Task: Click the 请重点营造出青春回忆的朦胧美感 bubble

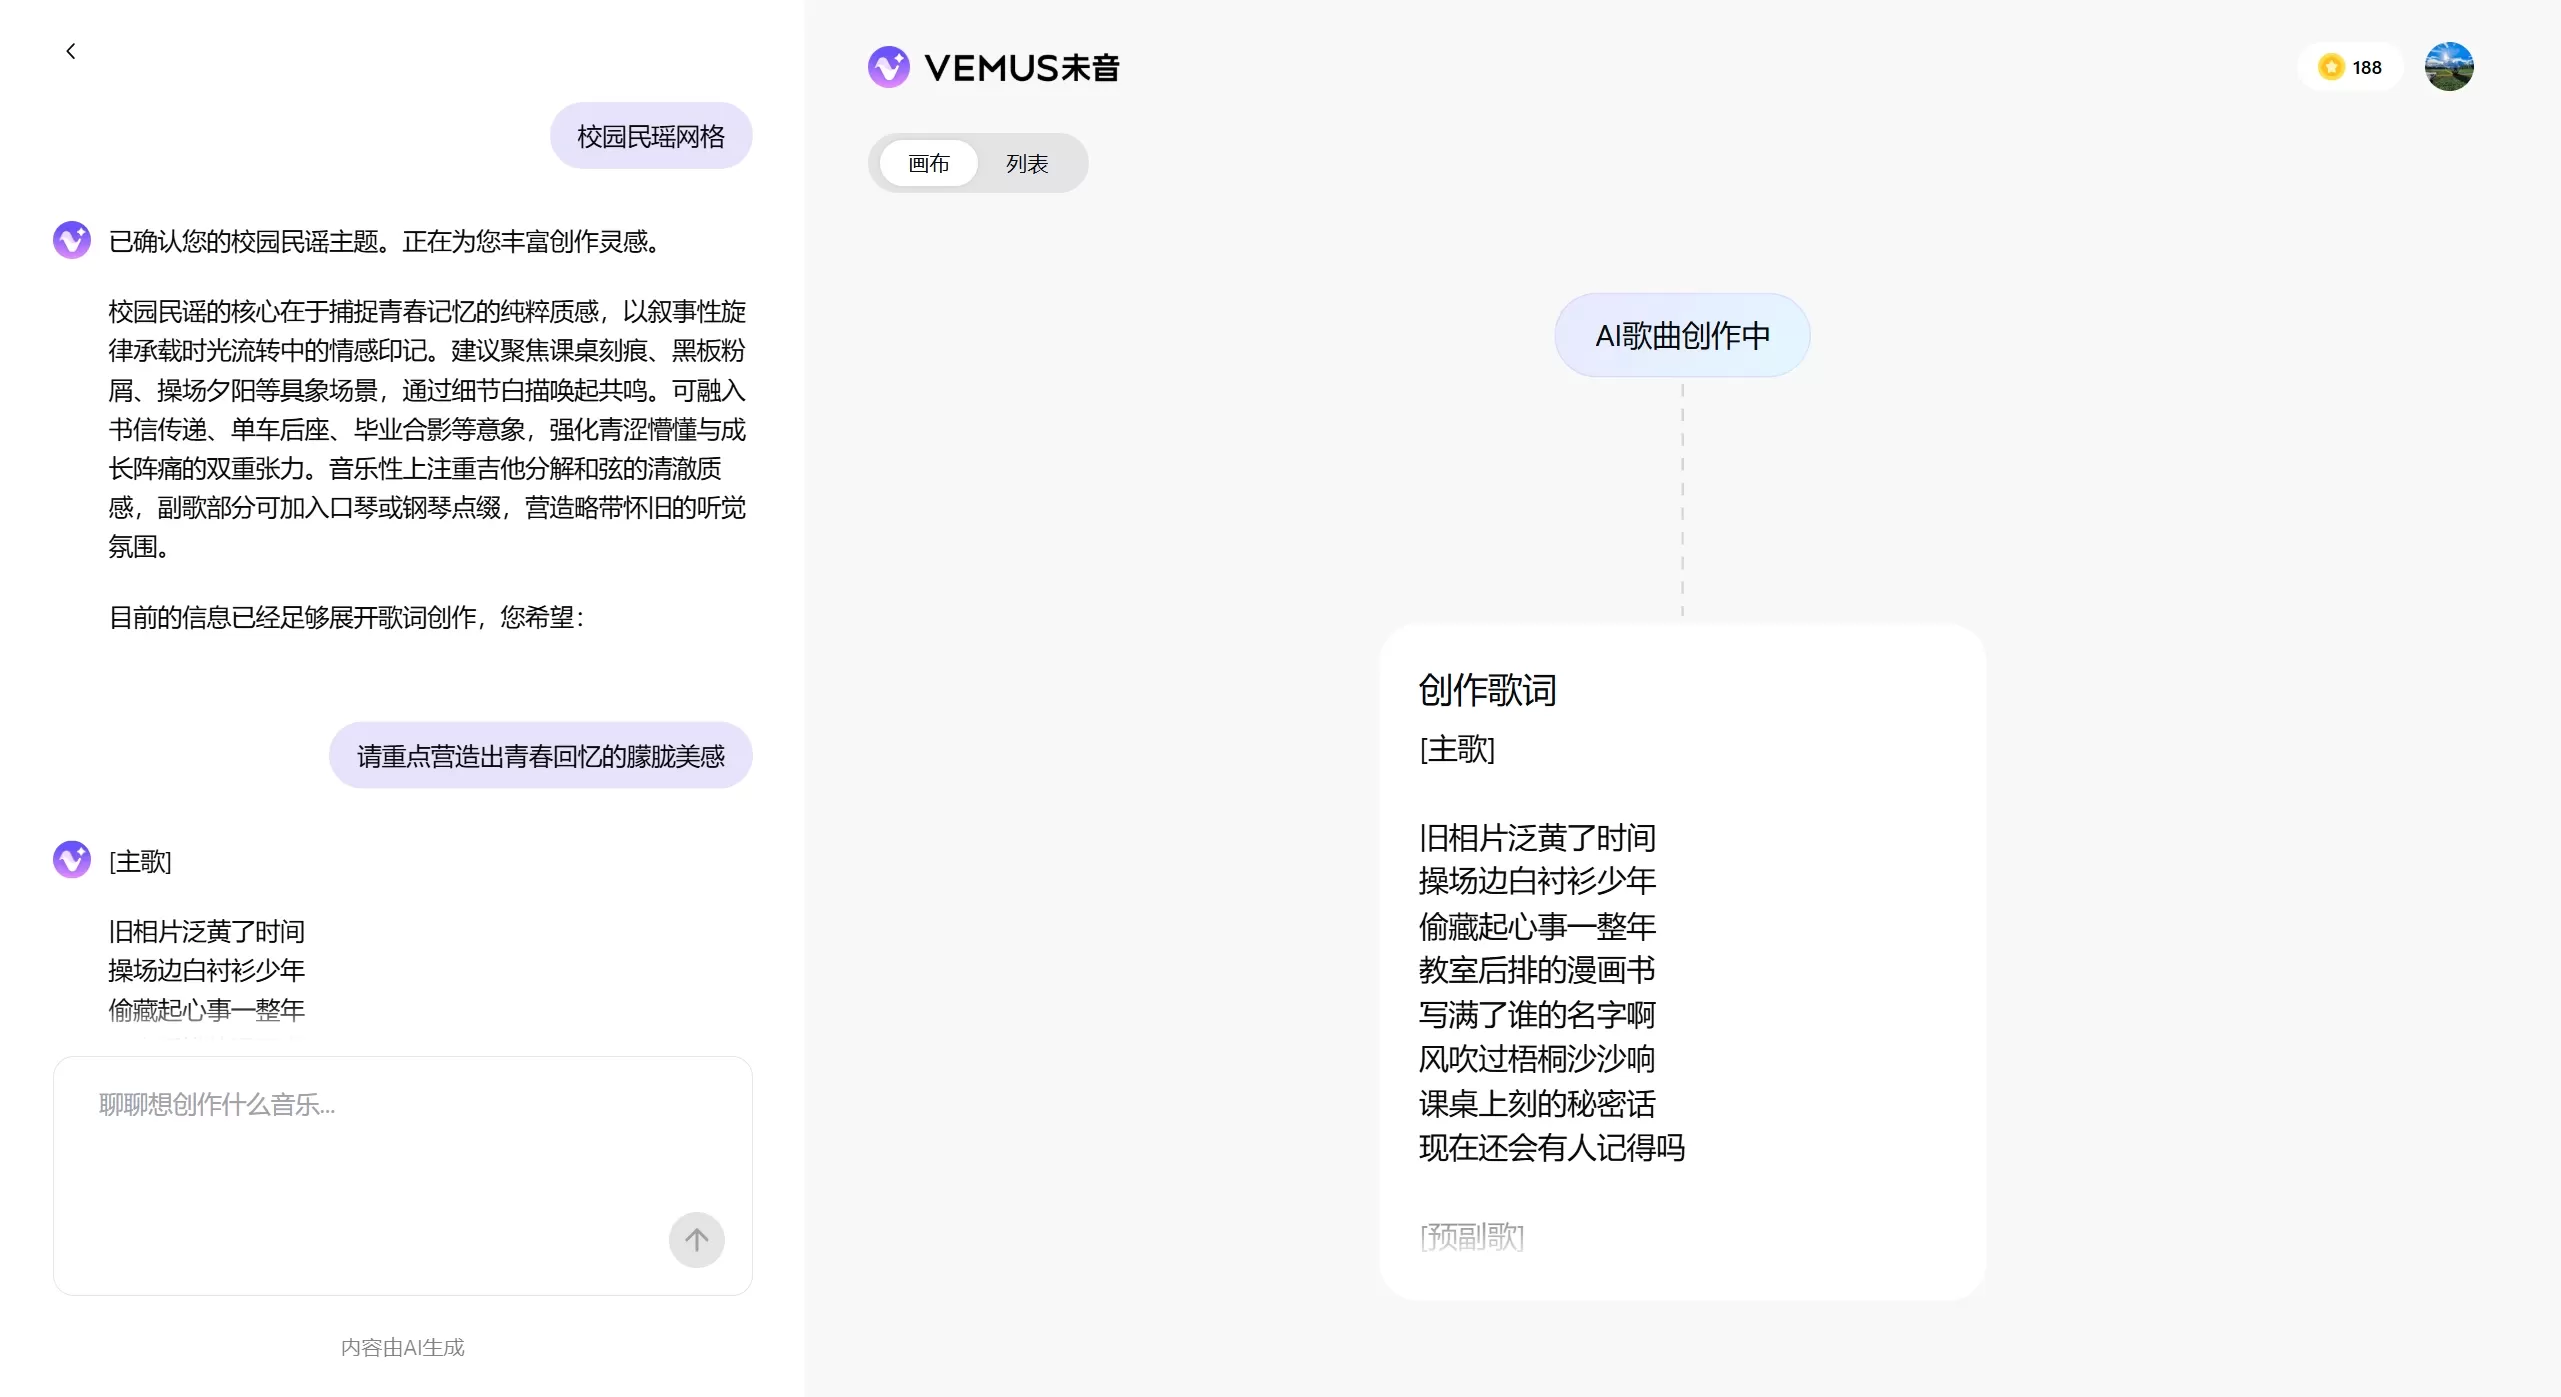Action: click(540, 756)
